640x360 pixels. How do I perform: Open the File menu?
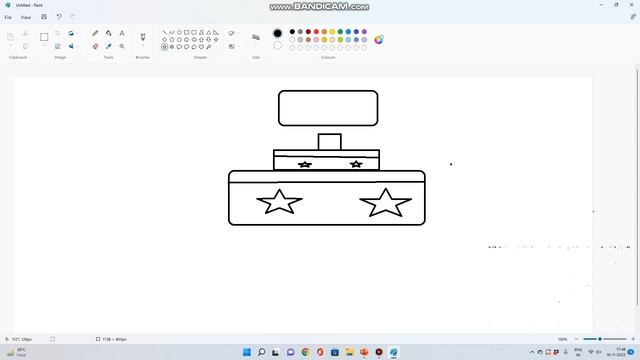[8, 17]
